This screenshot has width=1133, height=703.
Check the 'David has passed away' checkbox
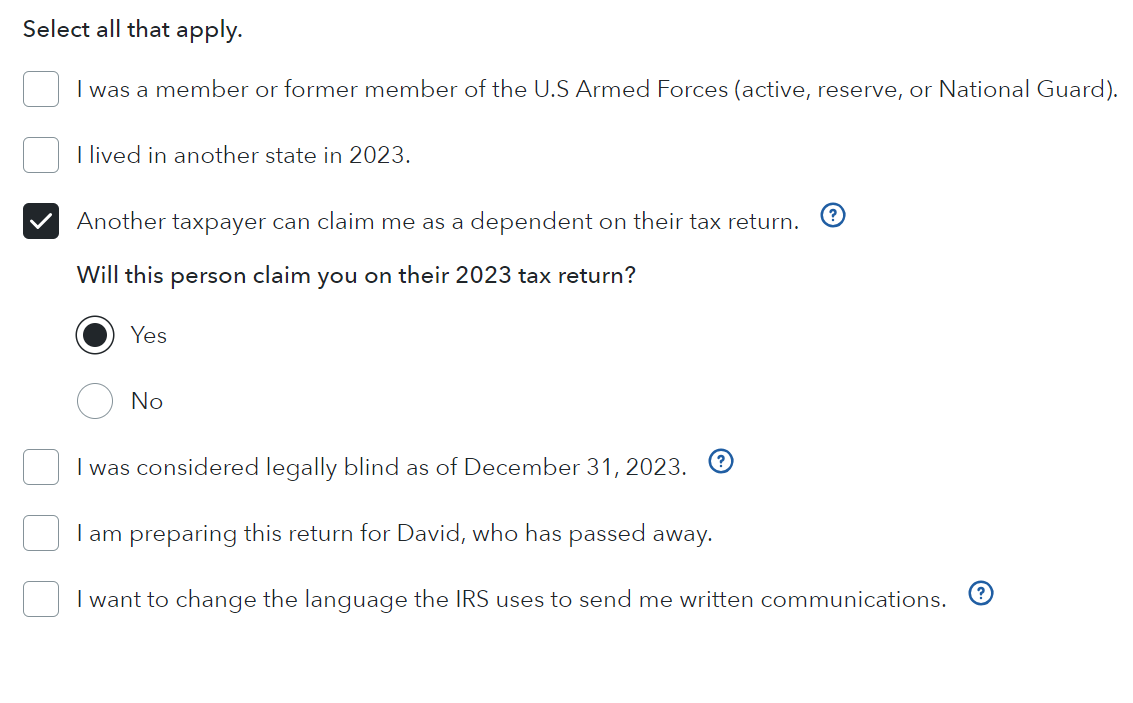point(40,532)
